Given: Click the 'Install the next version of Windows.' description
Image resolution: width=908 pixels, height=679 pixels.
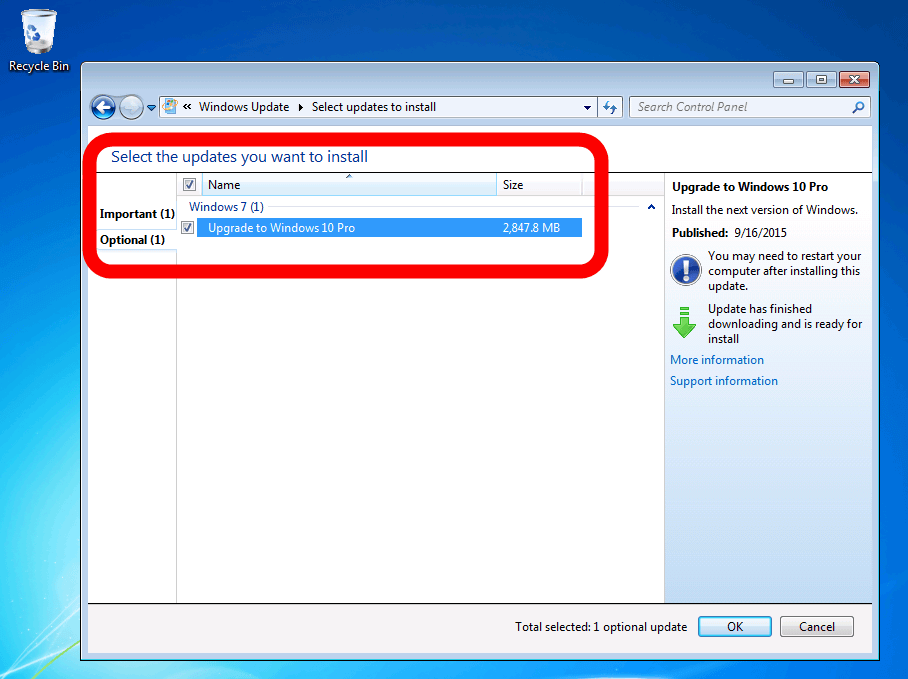Looking at the screenshot, I should 764,210.
